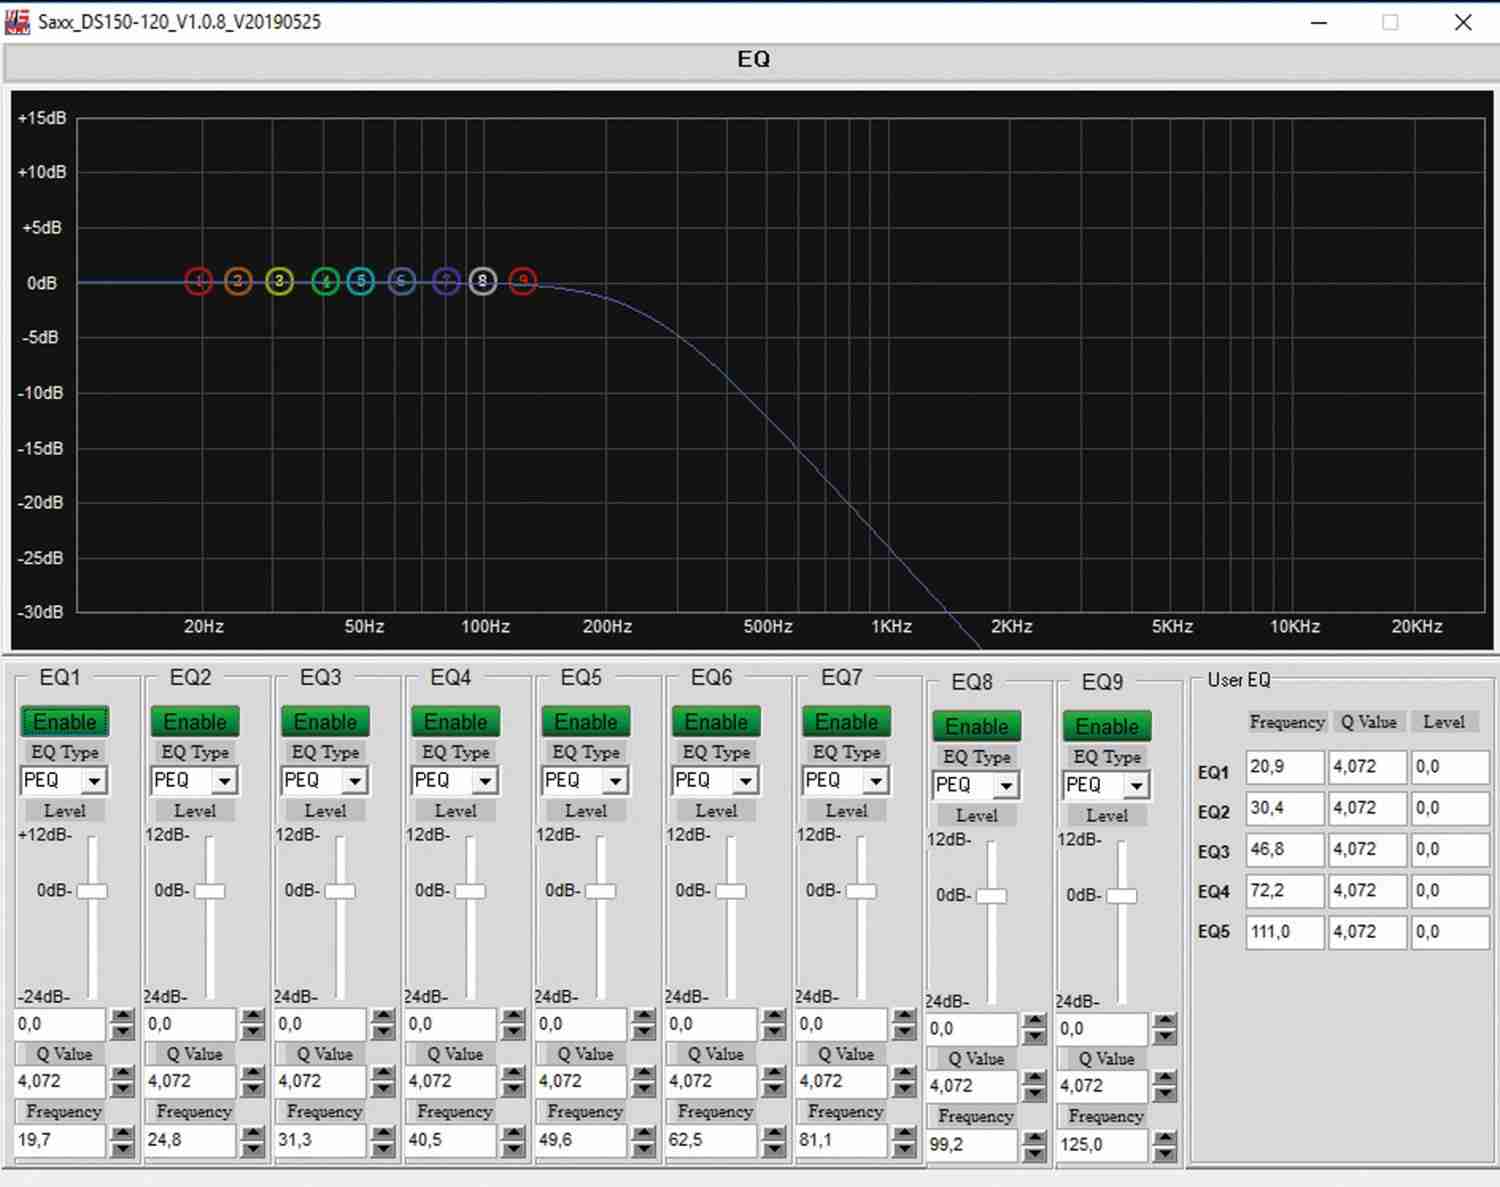
Task: Open the EQ5 type PEQ dropdown
Action: point(585,780)
